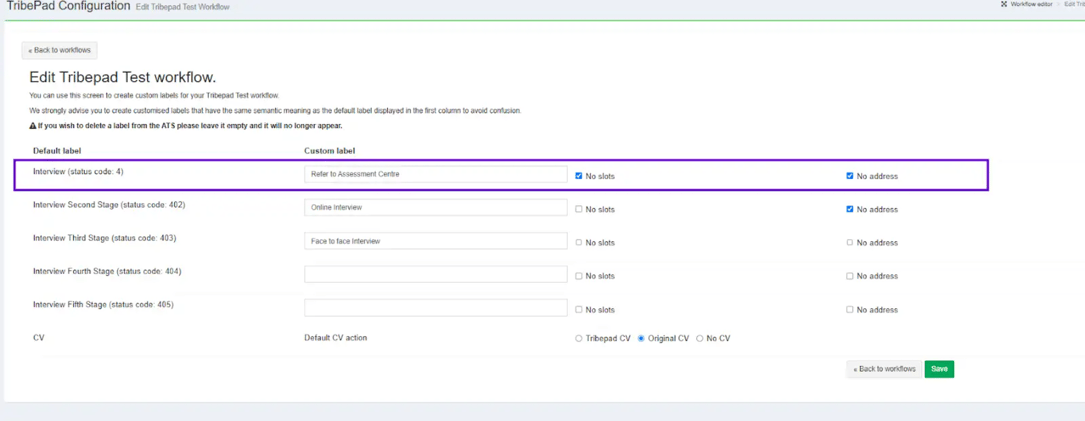Select Tribepad CV as default CV action
This screenshot has width=1085, height=421.
coord(579,339)
